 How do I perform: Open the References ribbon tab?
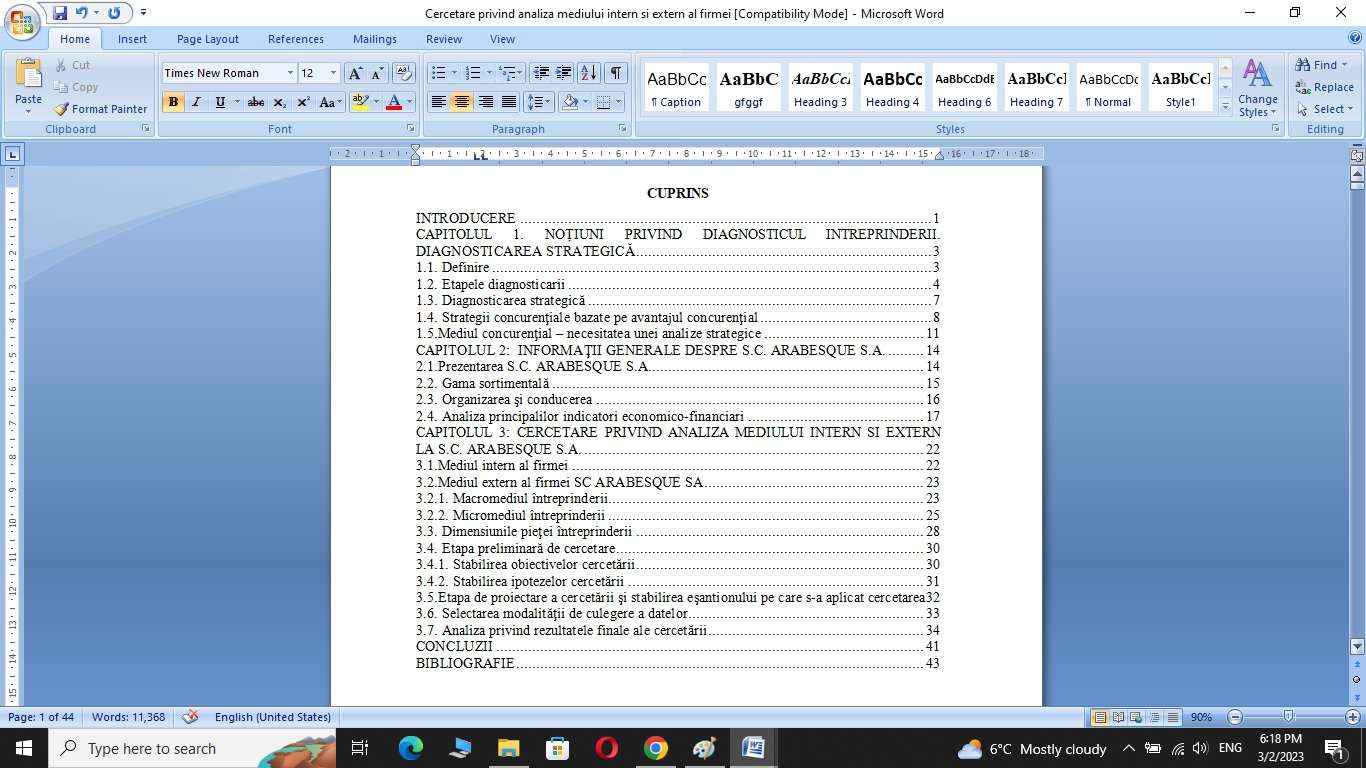coord(295,39)
